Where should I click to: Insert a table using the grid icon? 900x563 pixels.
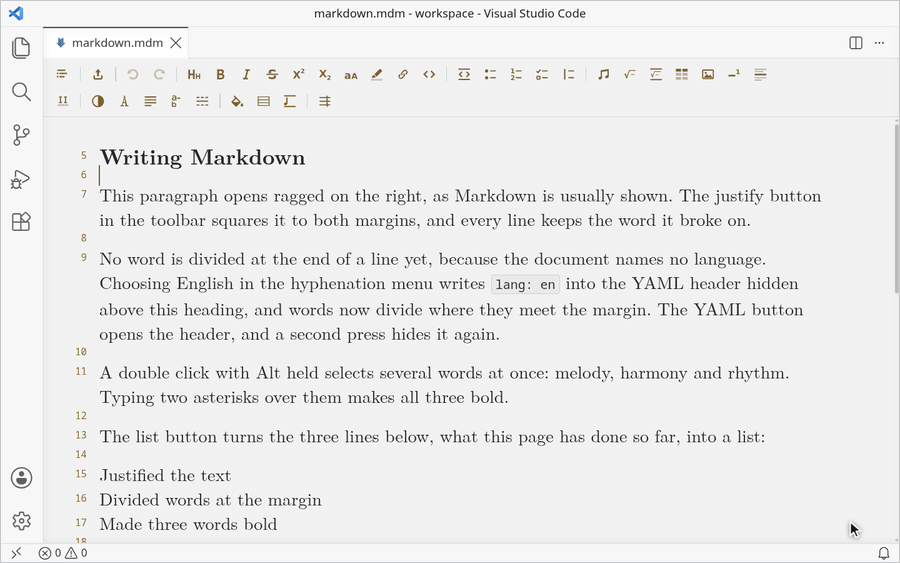coord(682,74)
